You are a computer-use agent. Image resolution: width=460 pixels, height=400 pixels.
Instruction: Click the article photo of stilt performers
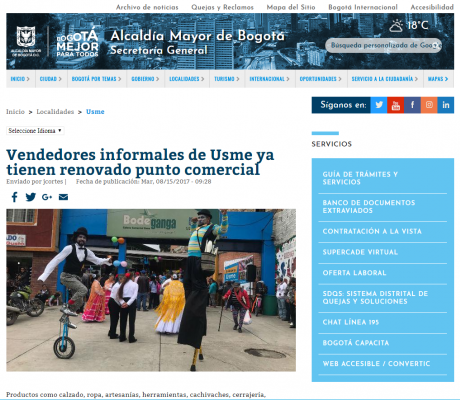(x=151, y=290)
